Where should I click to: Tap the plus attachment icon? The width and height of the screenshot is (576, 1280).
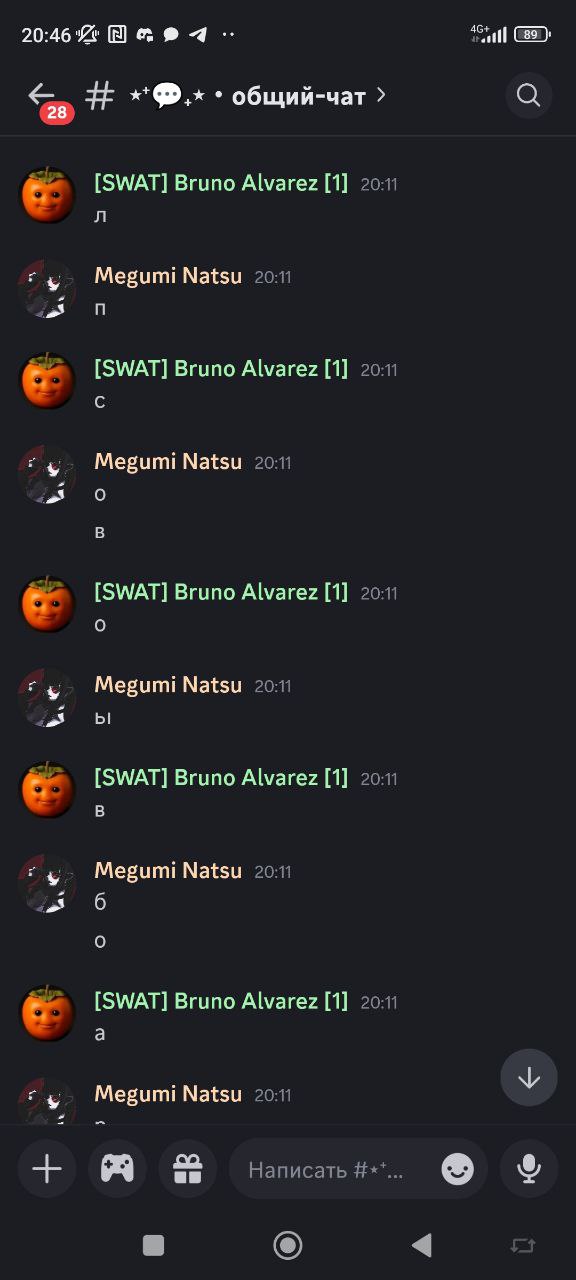47,1168
